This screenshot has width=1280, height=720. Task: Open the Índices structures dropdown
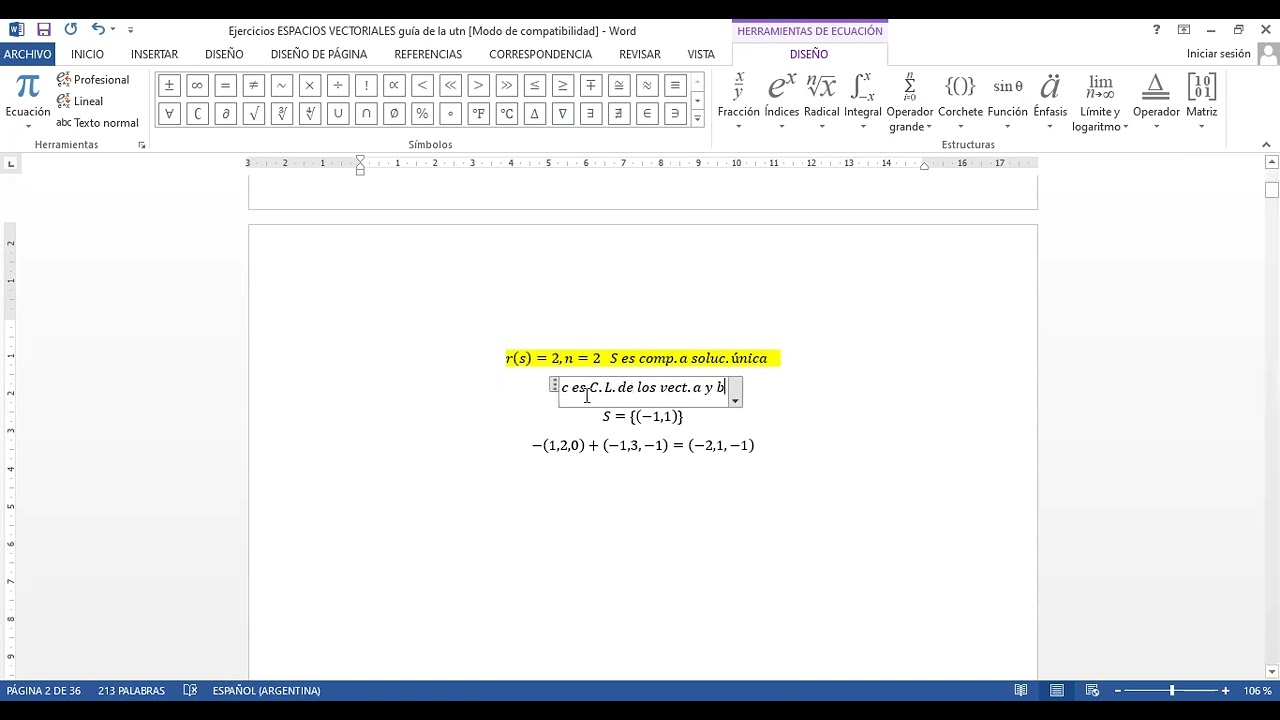[781, 101]
